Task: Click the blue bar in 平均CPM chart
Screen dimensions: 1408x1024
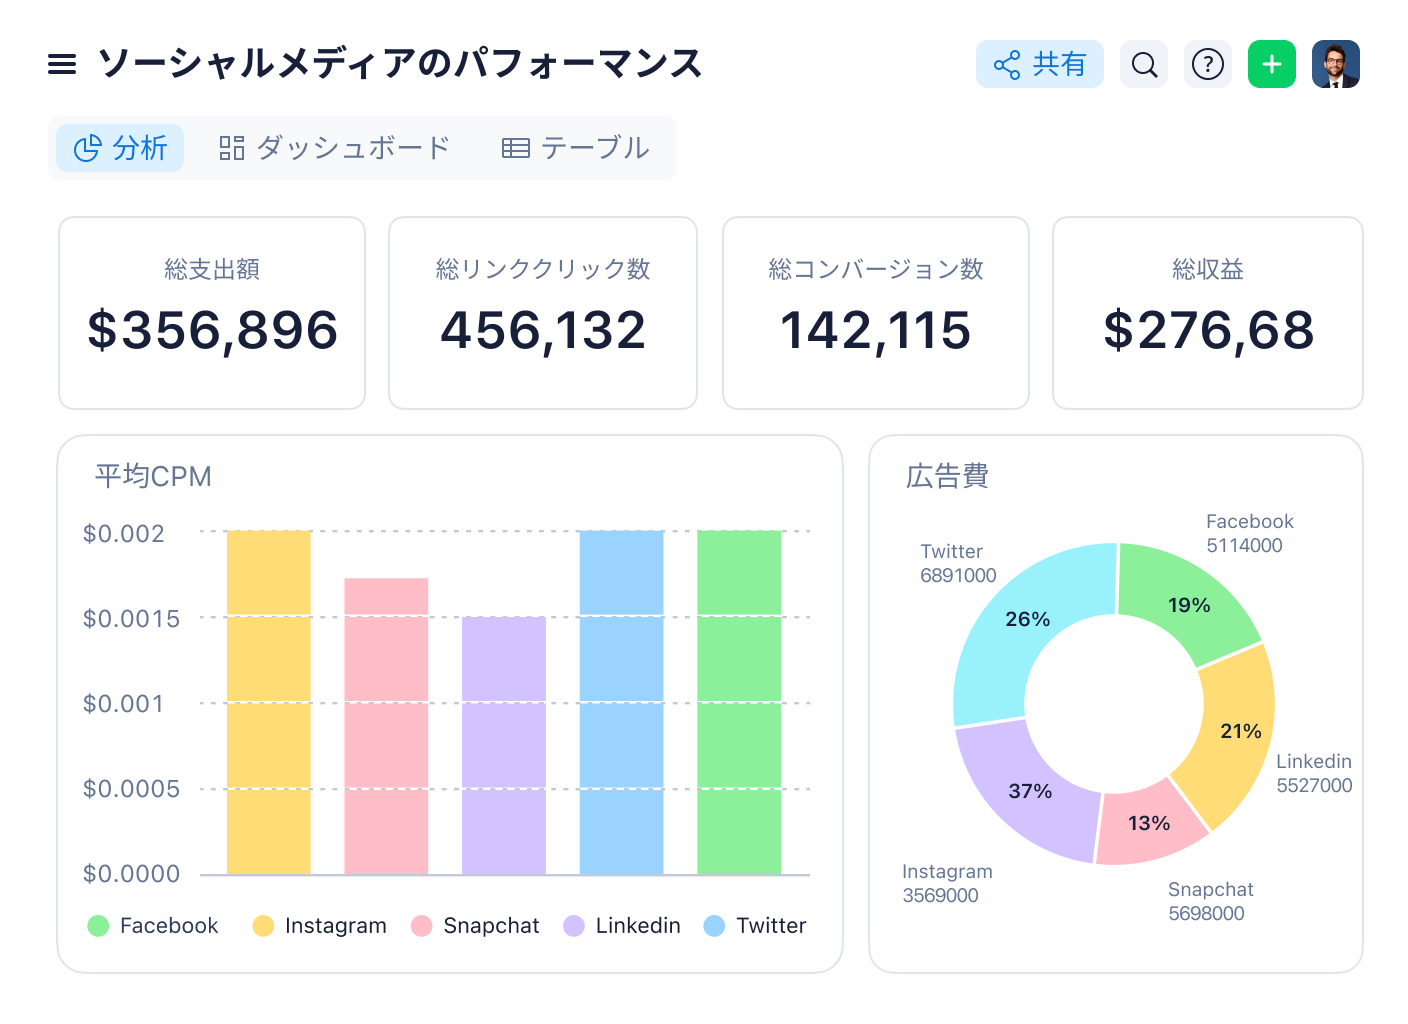Action: 621,702
